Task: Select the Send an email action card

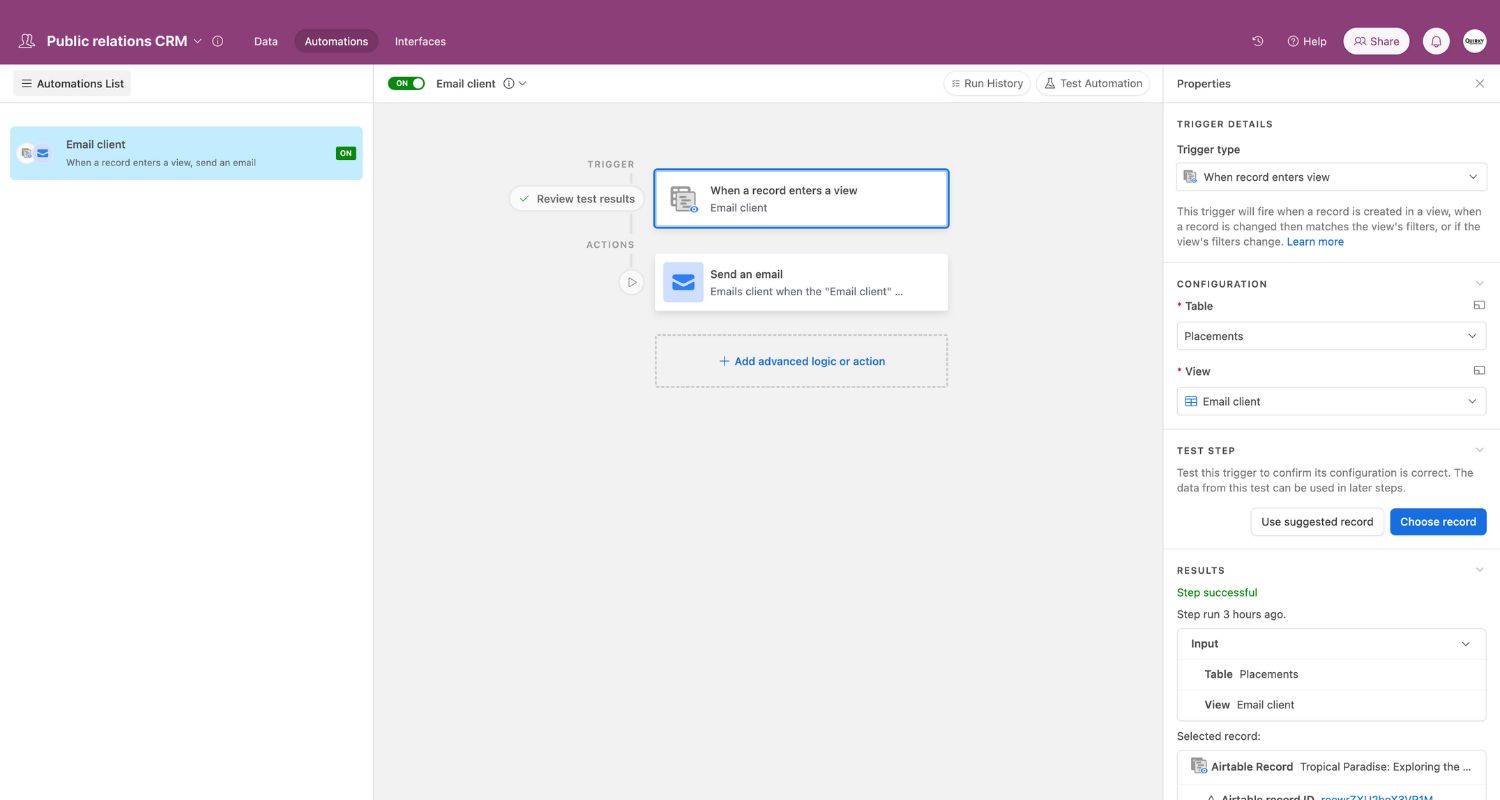Action: coord(801,282)
